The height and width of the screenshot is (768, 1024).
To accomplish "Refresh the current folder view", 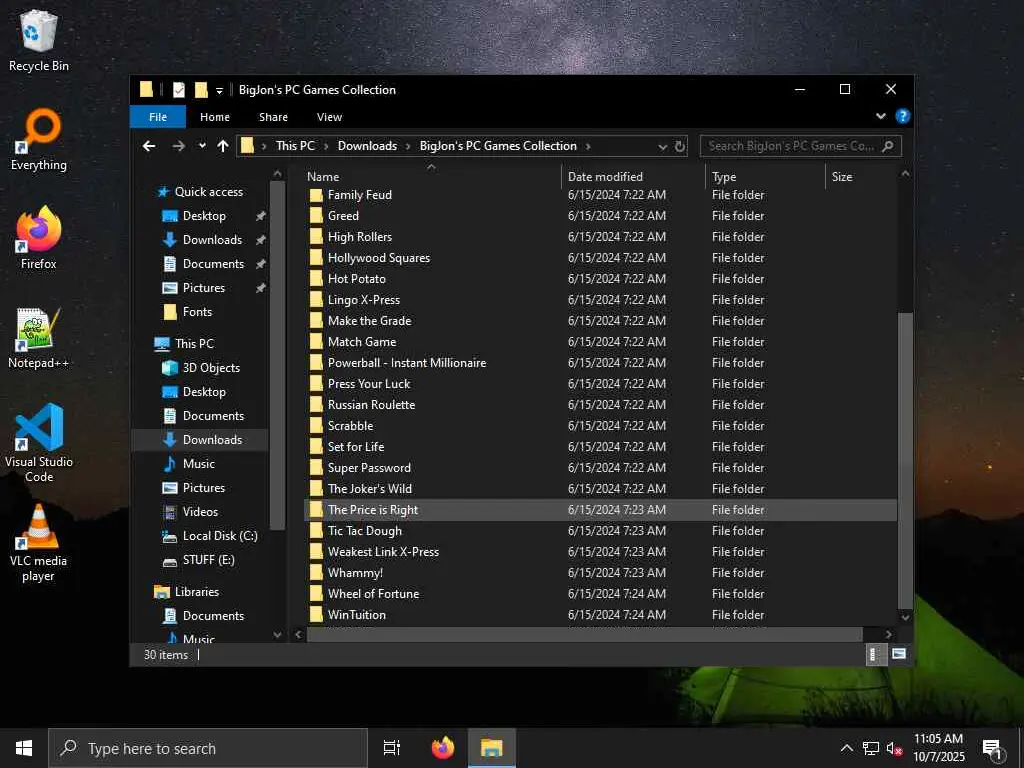I will 680,146.
